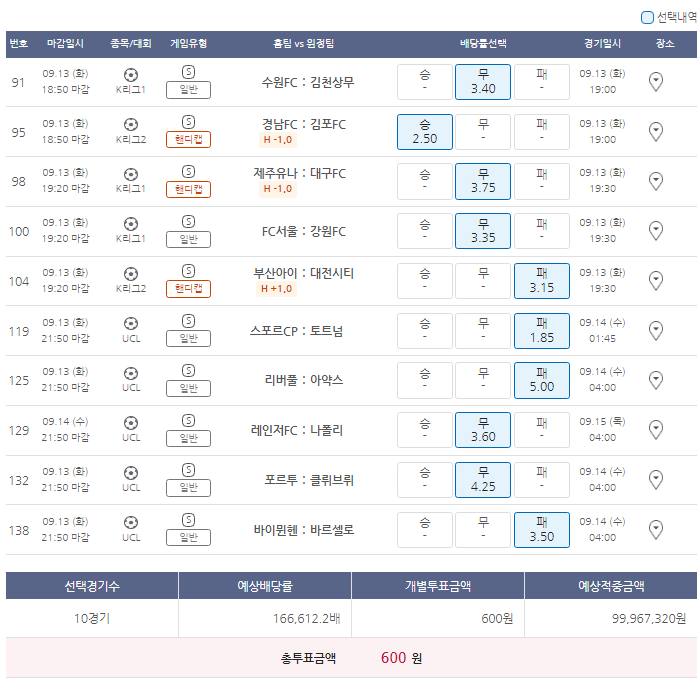This screenshot has width=700, height=682.
Task: Pick loss option for 경남FC : 김포FC
Action: click(542, 132)
